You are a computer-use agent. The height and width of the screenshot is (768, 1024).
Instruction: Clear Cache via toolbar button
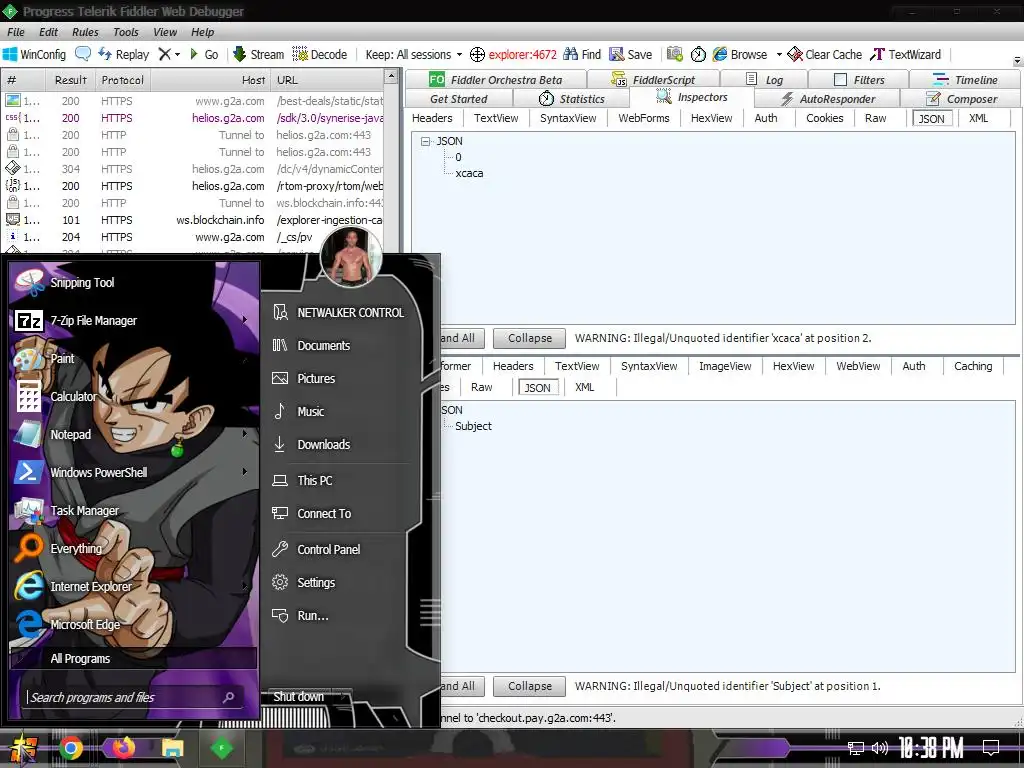(824, 54)
